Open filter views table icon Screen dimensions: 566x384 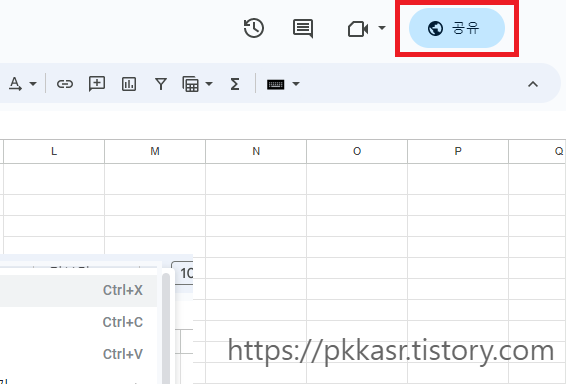pos(191,84)
